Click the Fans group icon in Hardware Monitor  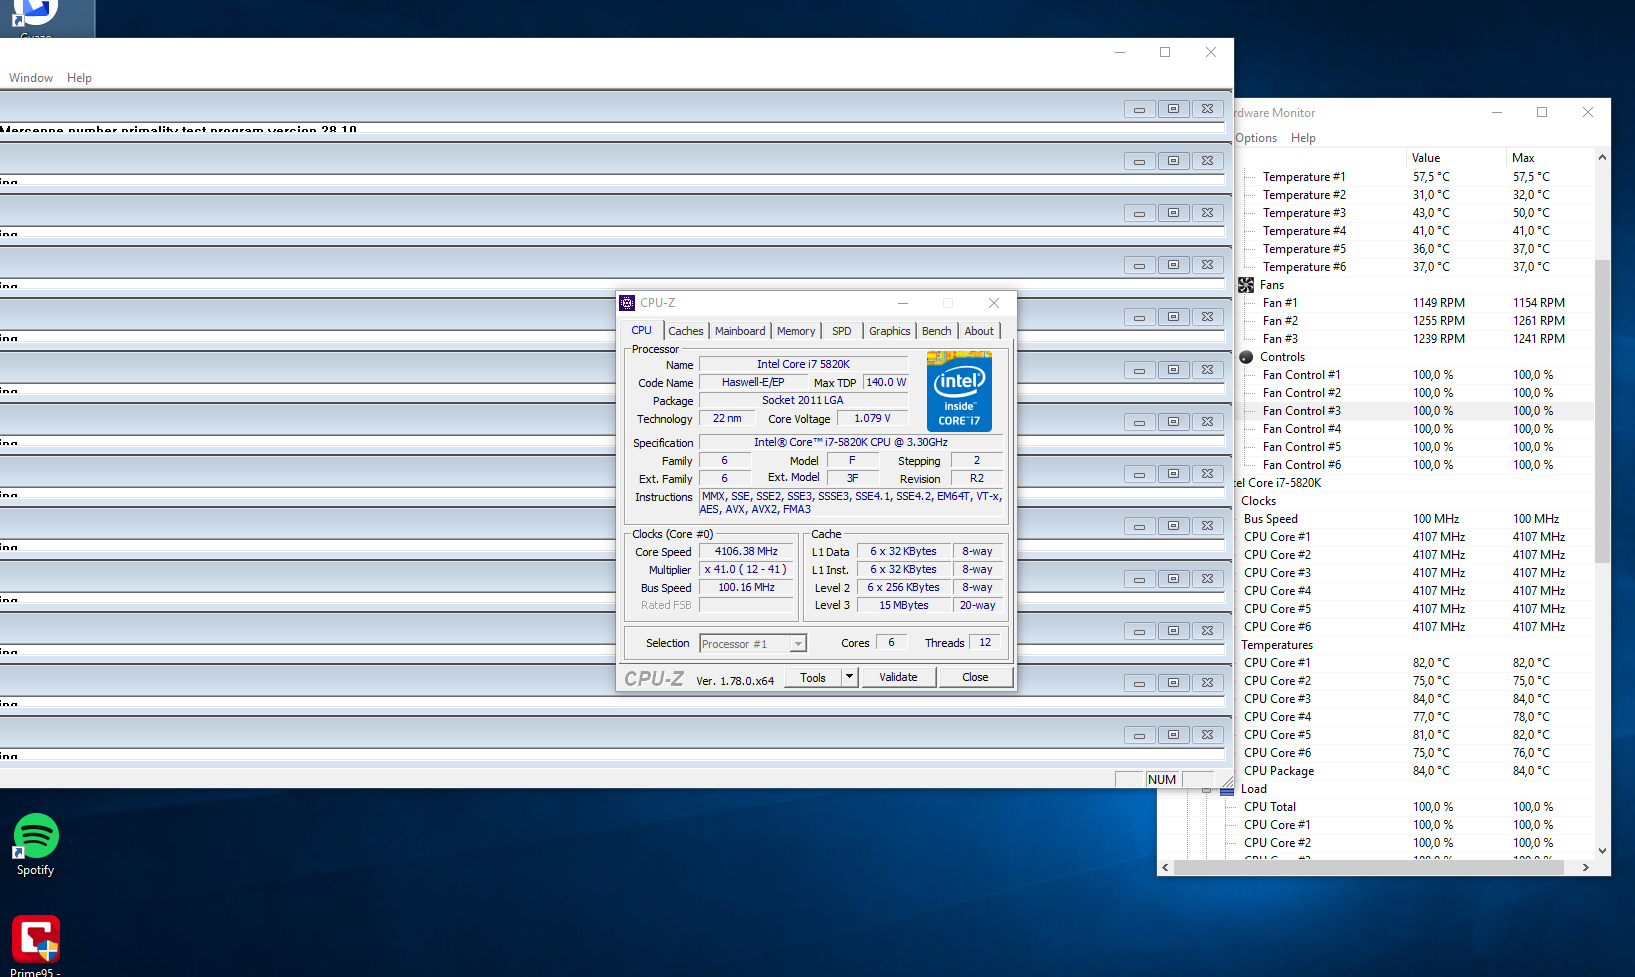click(x=1246, y=285)
